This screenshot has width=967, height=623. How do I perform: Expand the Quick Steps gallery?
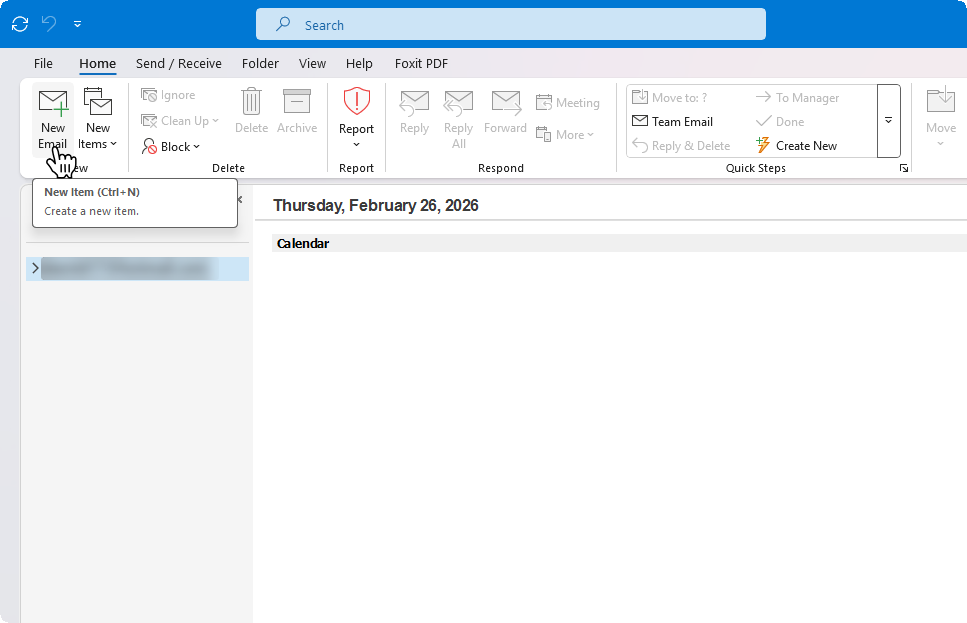[x=889, y=121]
